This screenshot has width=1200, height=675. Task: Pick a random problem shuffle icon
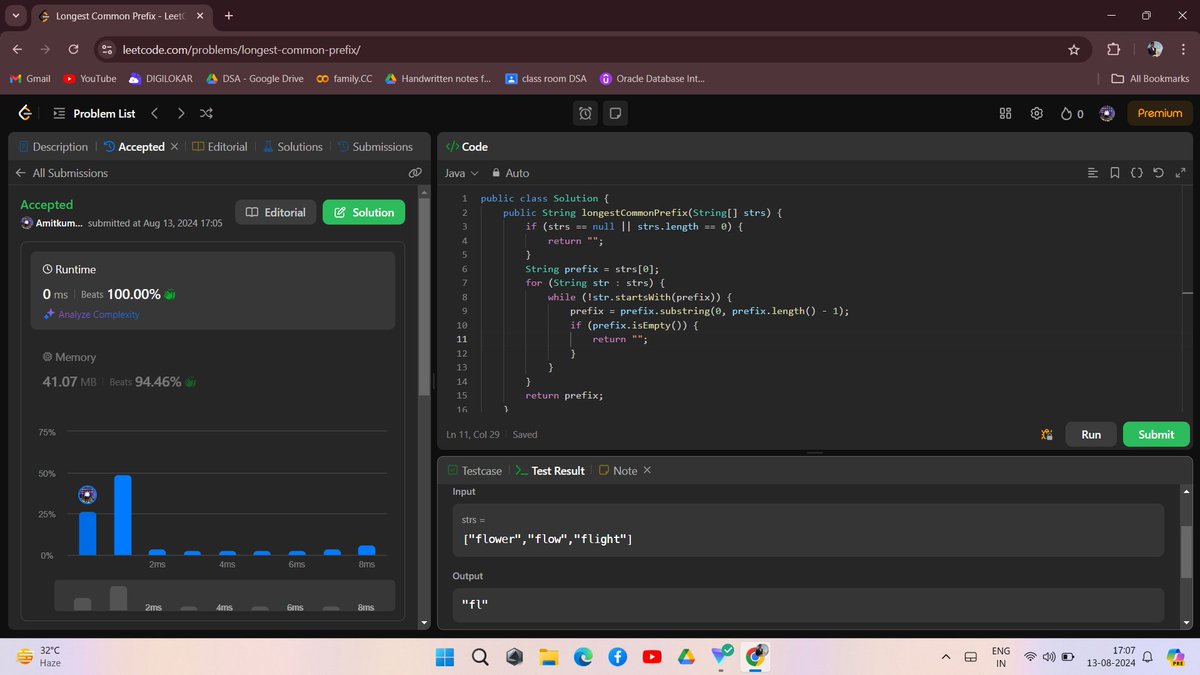206,113
